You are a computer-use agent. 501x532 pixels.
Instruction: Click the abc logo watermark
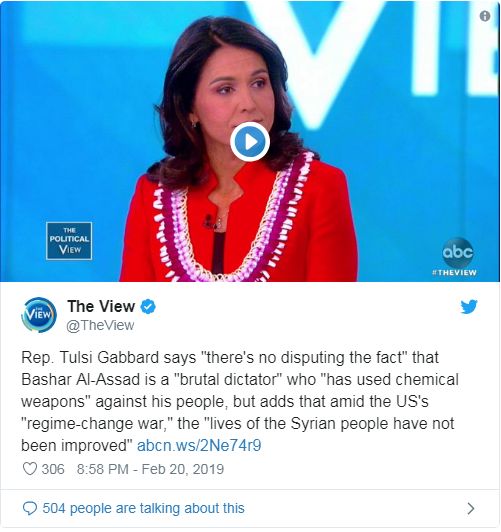tap(458, 252)
